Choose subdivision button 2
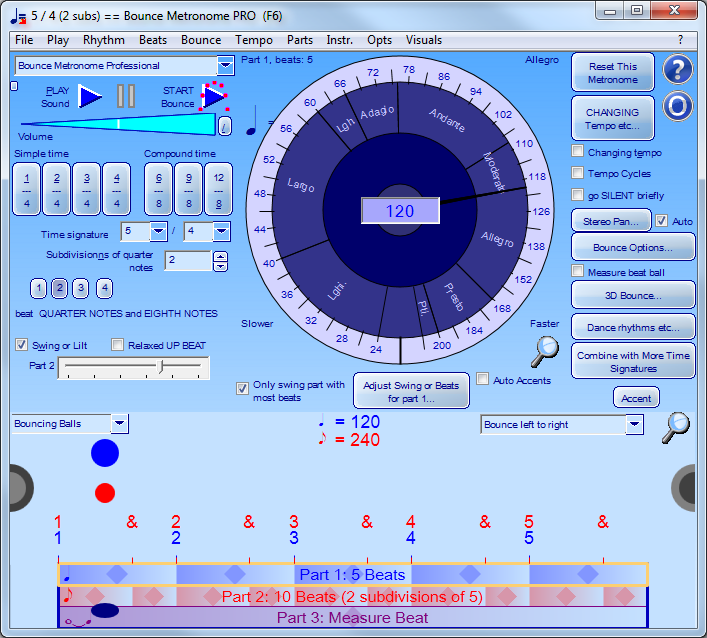Screen dimensions: 707x638 pos(60,288)
